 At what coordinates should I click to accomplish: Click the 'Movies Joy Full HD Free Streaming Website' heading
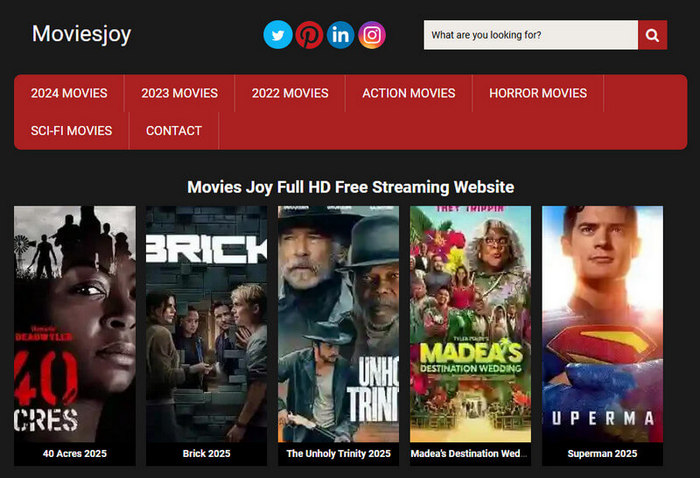coord(350,187)
